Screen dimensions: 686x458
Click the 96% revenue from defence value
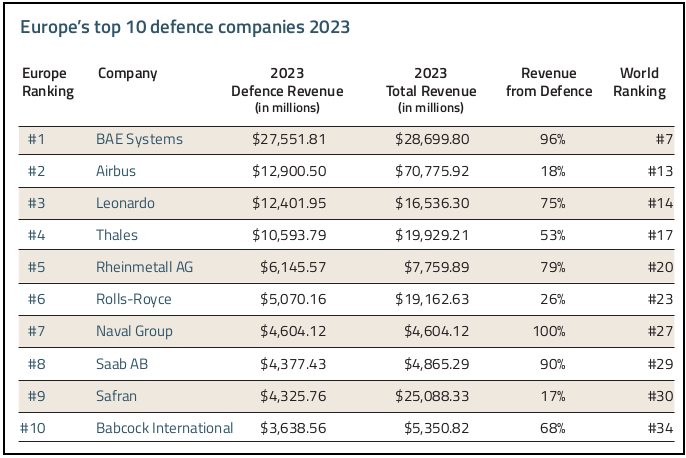tap(553, 140)
